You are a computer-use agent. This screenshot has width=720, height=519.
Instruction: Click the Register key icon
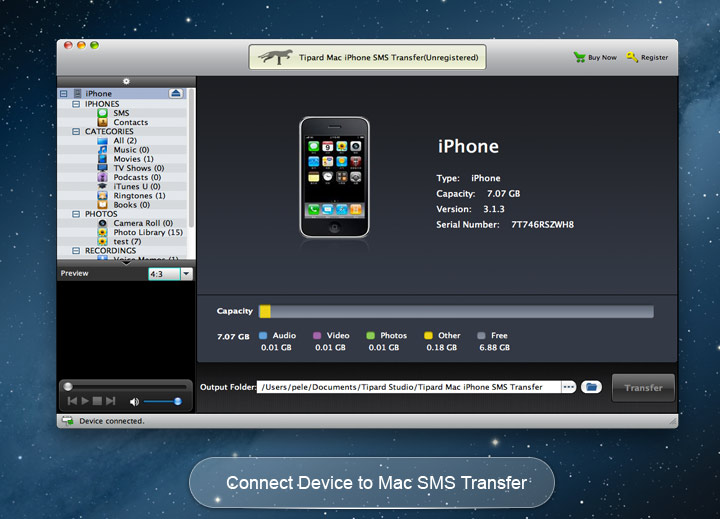click(x=632, y=57)
